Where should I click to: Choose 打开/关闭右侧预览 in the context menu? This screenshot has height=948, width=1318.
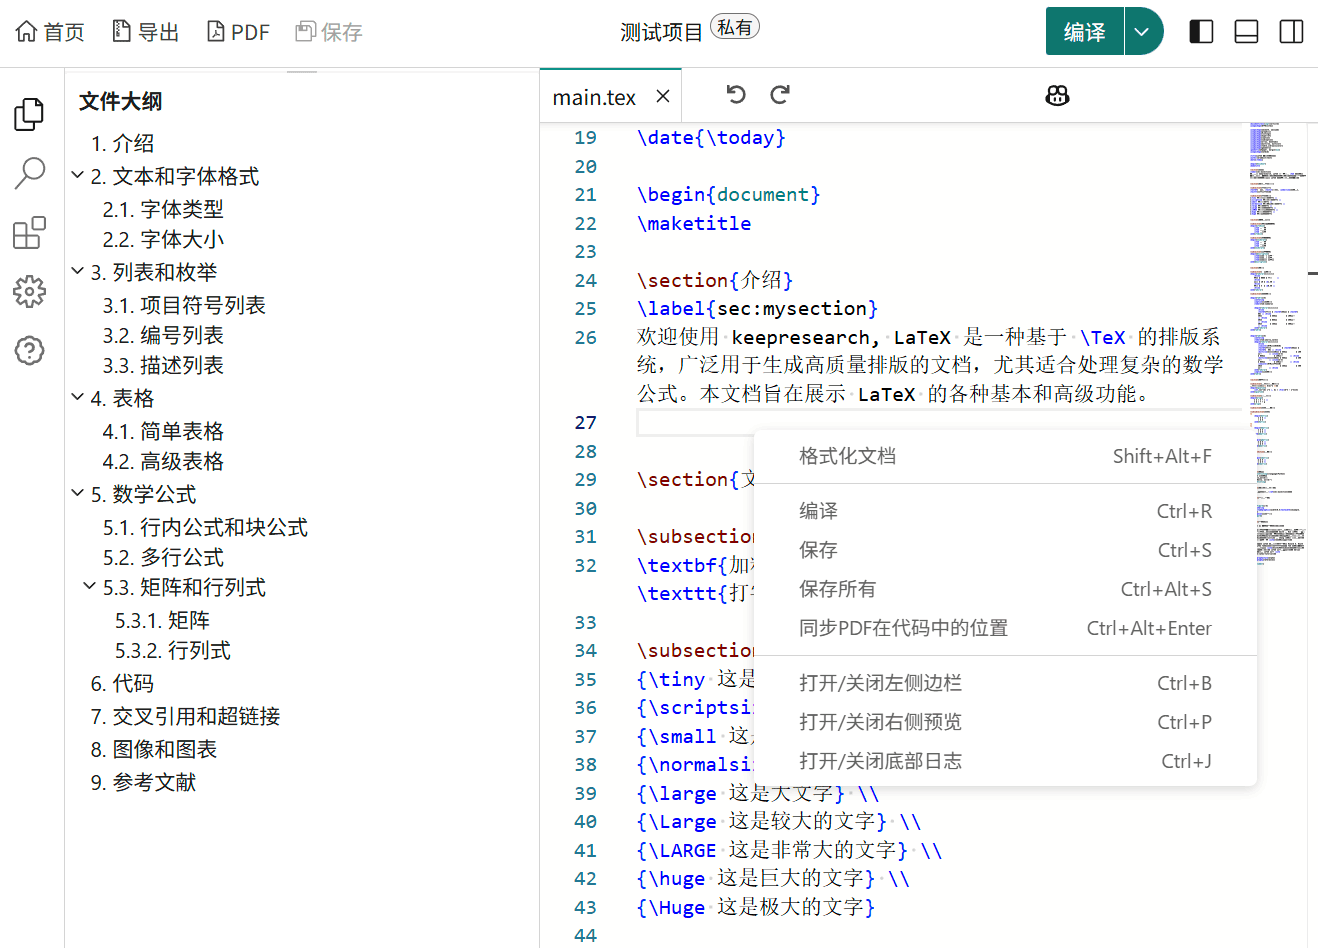[x=1005, y=722]
